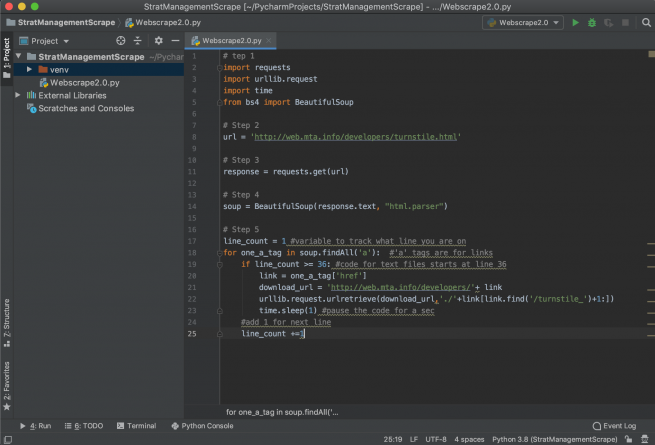Open Project panel settings gear
The width and height of the screenshot is (655, 445).
(158, 41)
